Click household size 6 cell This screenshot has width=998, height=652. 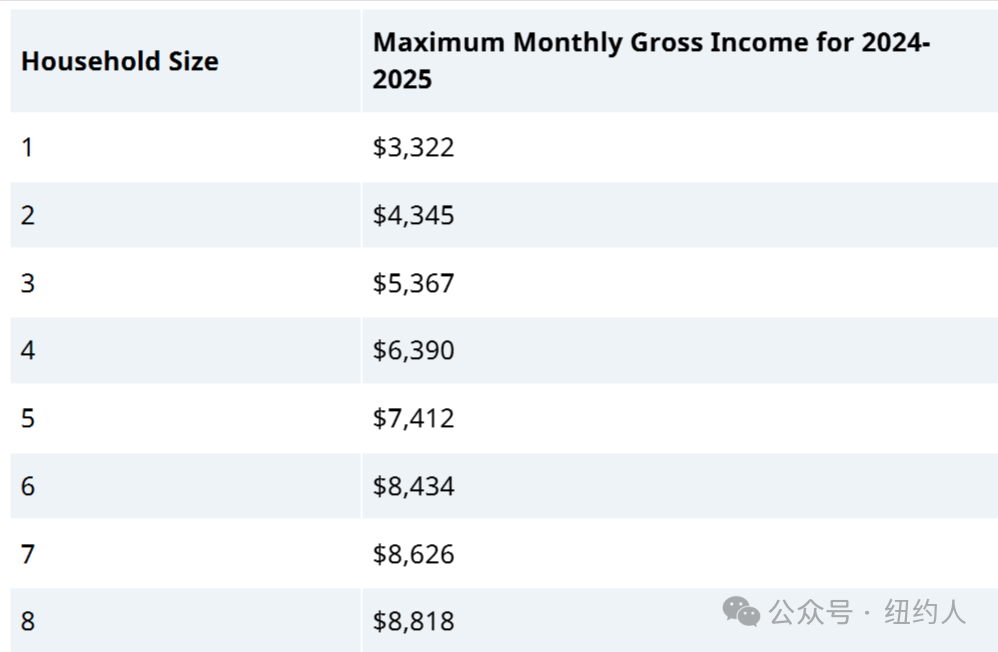point(185,486)
